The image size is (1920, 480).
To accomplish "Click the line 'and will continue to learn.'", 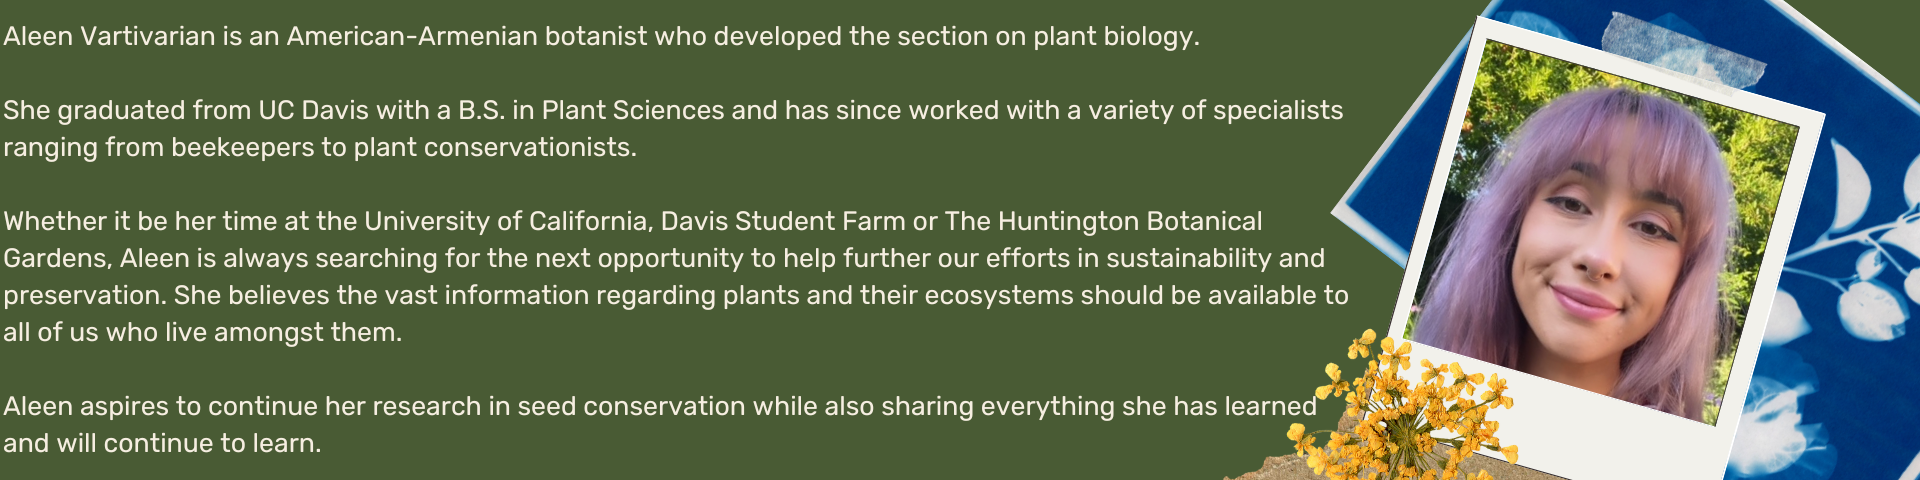I will pyautogui.click(x=162, y=444).
